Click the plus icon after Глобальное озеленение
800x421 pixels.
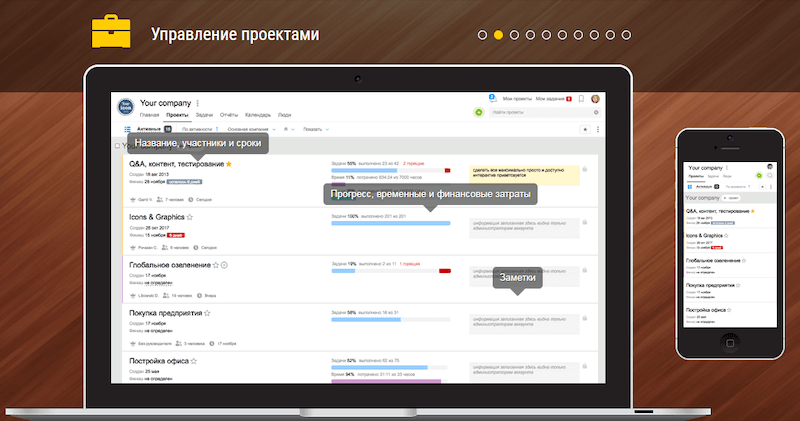tap(225, 265)
